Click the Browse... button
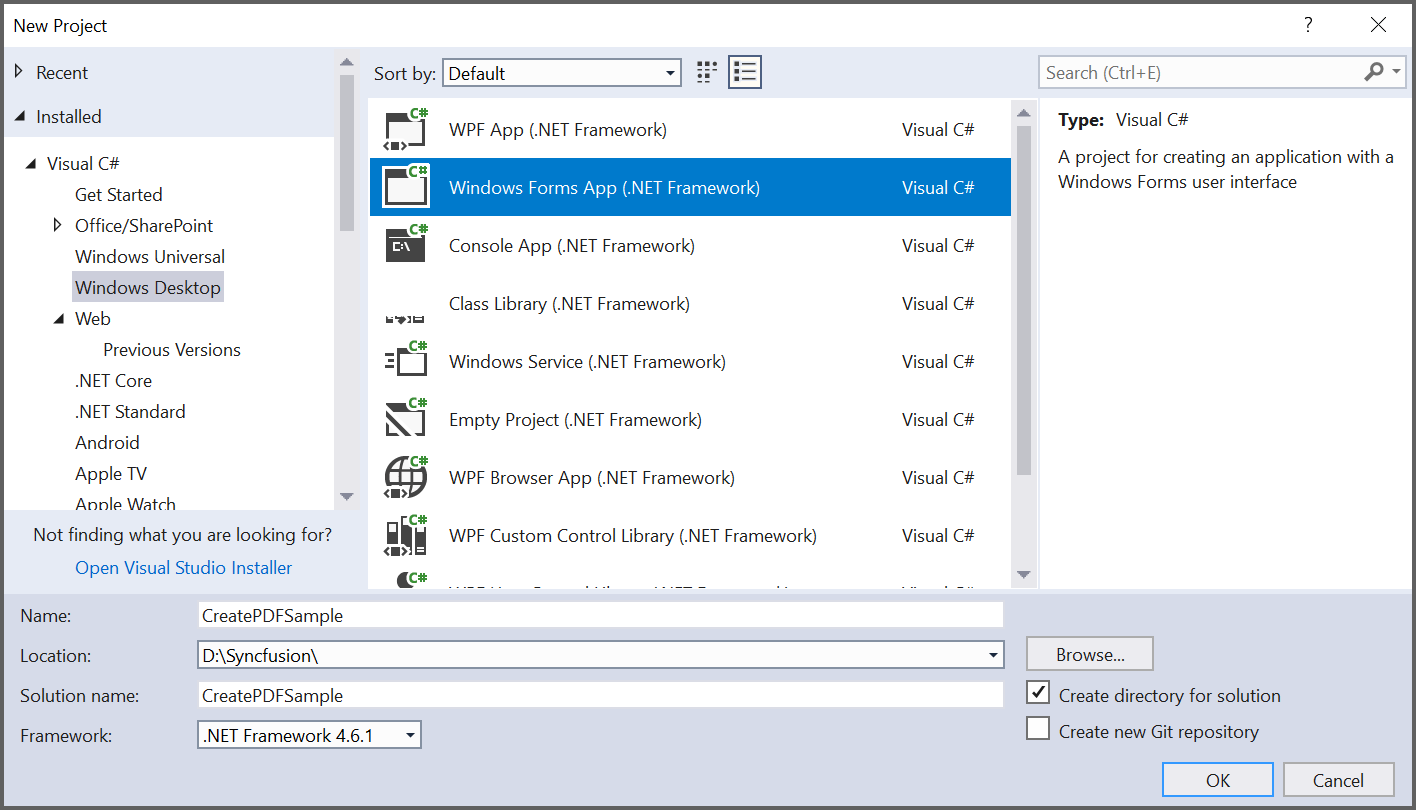The height and width of the screenshot is (810, 1416). (1090, 654)
